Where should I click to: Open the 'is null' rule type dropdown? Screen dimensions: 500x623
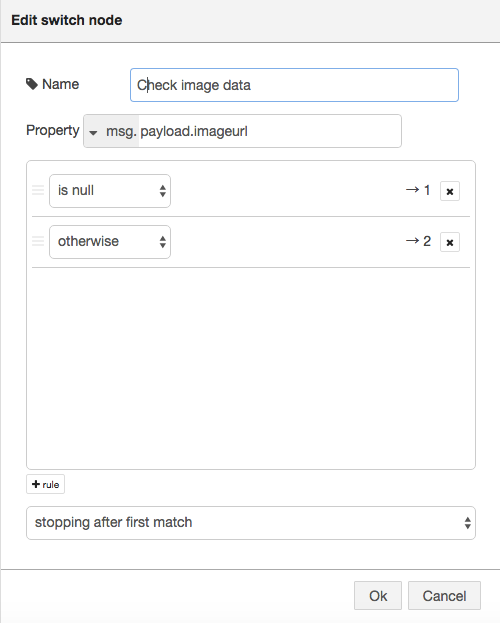(110, 191)
